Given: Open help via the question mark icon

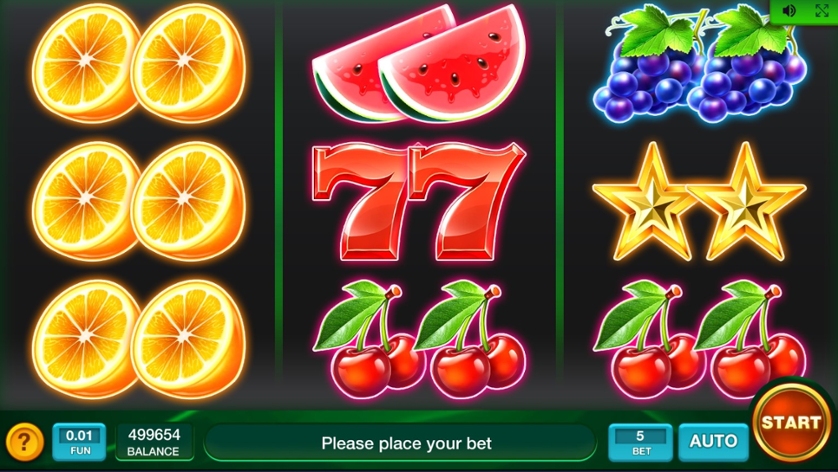Looking at the screenshot, I should (24, 442).
